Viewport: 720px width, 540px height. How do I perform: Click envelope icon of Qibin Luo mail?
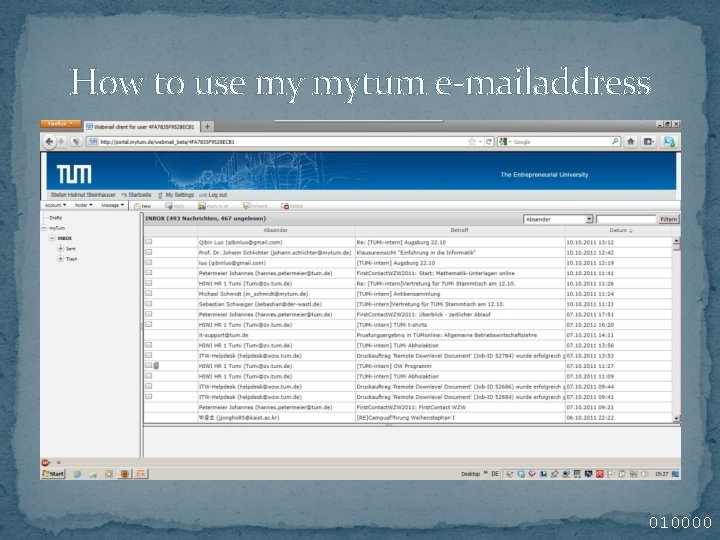[x=149, y=242]
